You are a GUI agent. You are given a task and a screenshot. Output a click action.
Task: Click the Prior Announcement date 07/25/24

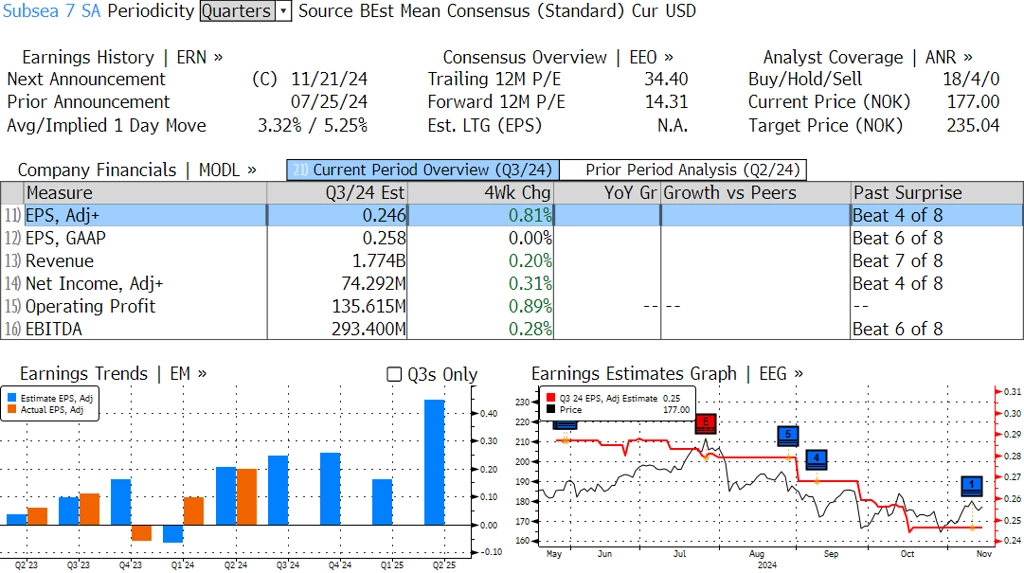pyautogui.click(x=329, y=102)
